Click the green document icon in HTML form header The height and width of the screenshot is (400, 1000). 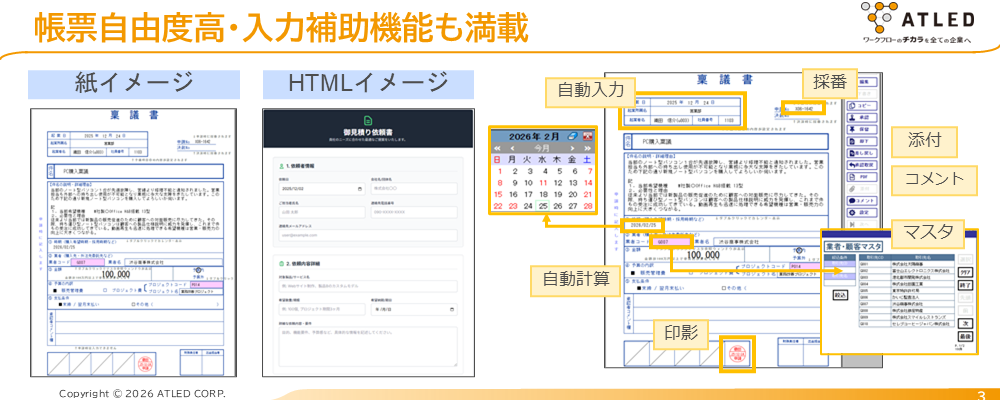(368, 120)
